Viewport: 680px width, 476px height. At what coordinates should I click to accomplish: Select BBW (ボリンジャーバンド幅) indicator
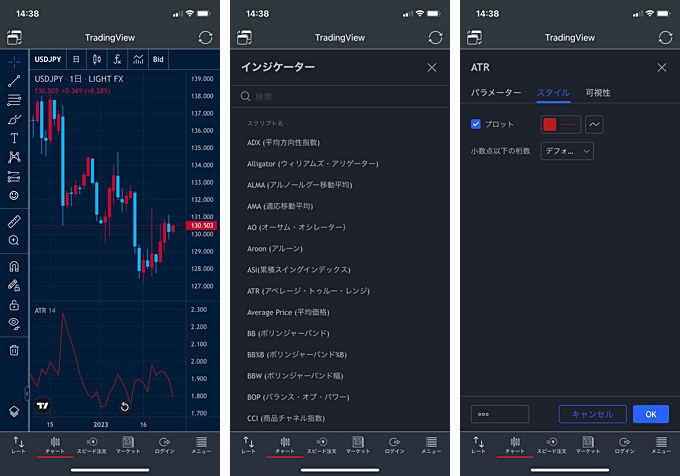[295, 376]
